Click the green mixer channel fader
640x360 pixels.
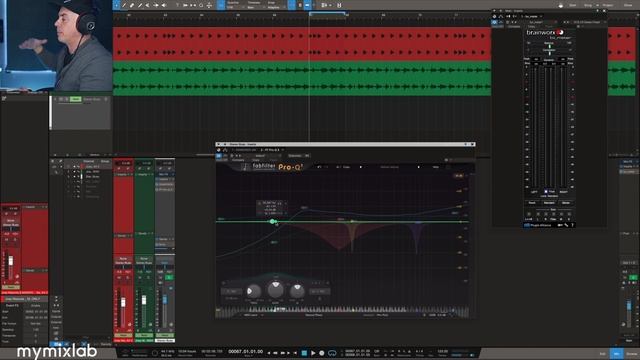(144, 300)
